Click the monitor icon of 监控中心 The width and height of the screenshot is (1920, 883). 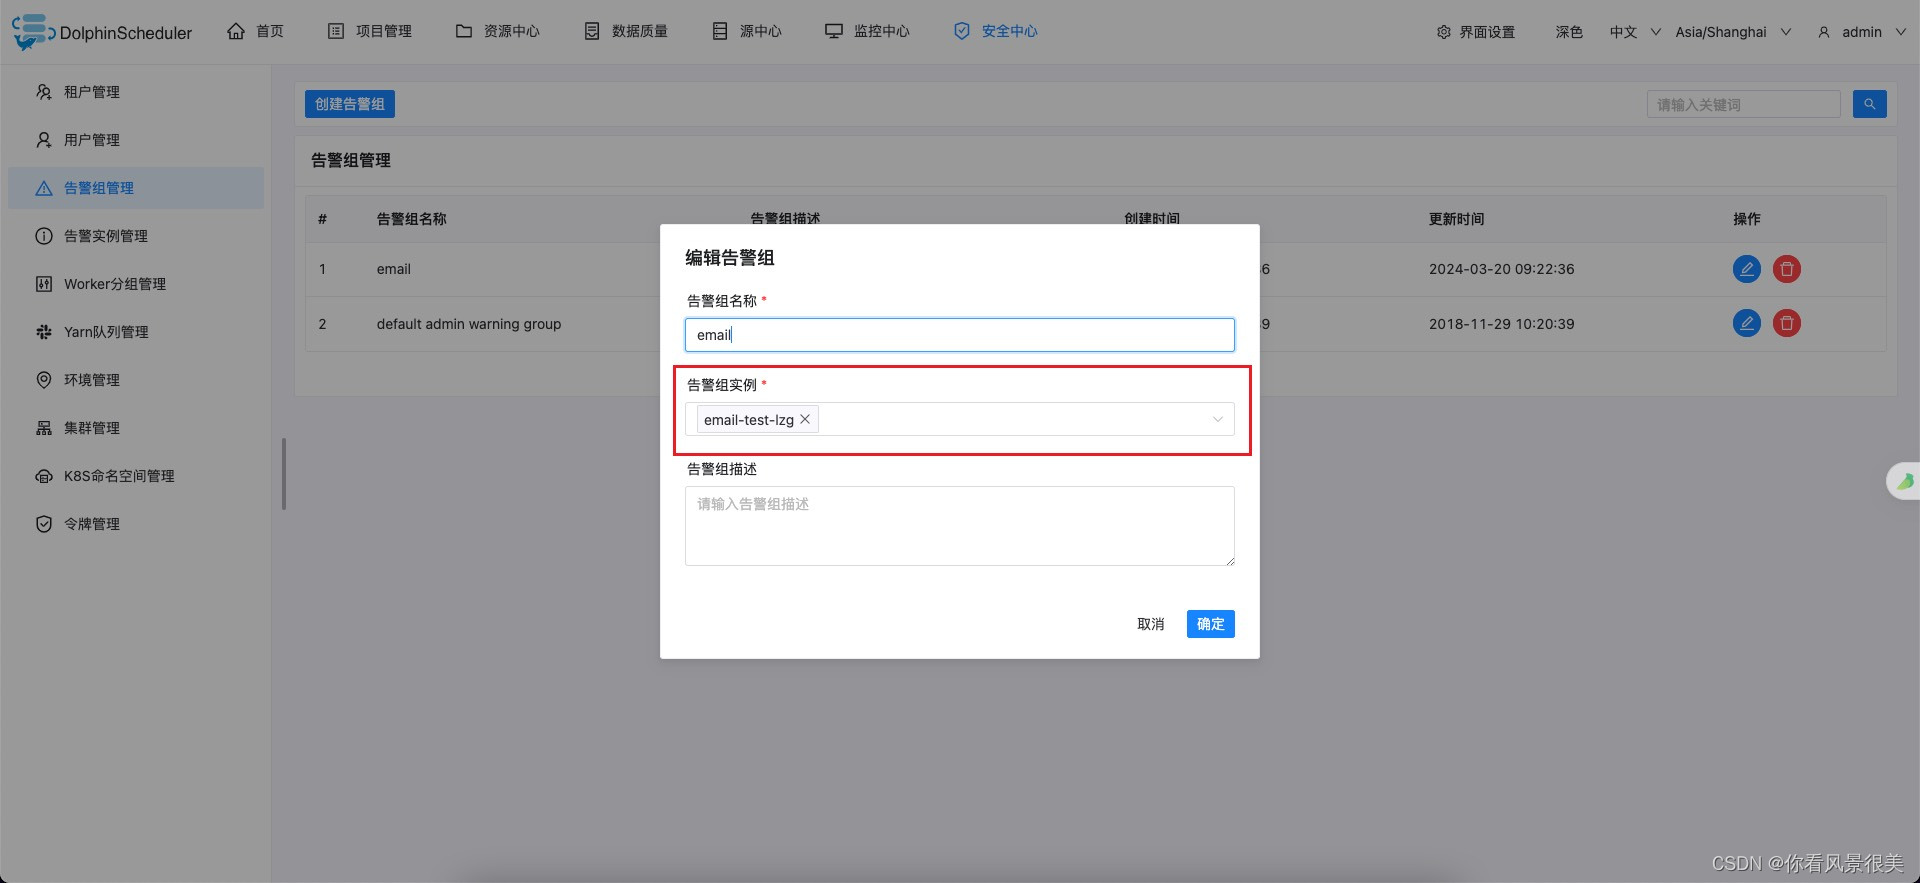point(833,32)
